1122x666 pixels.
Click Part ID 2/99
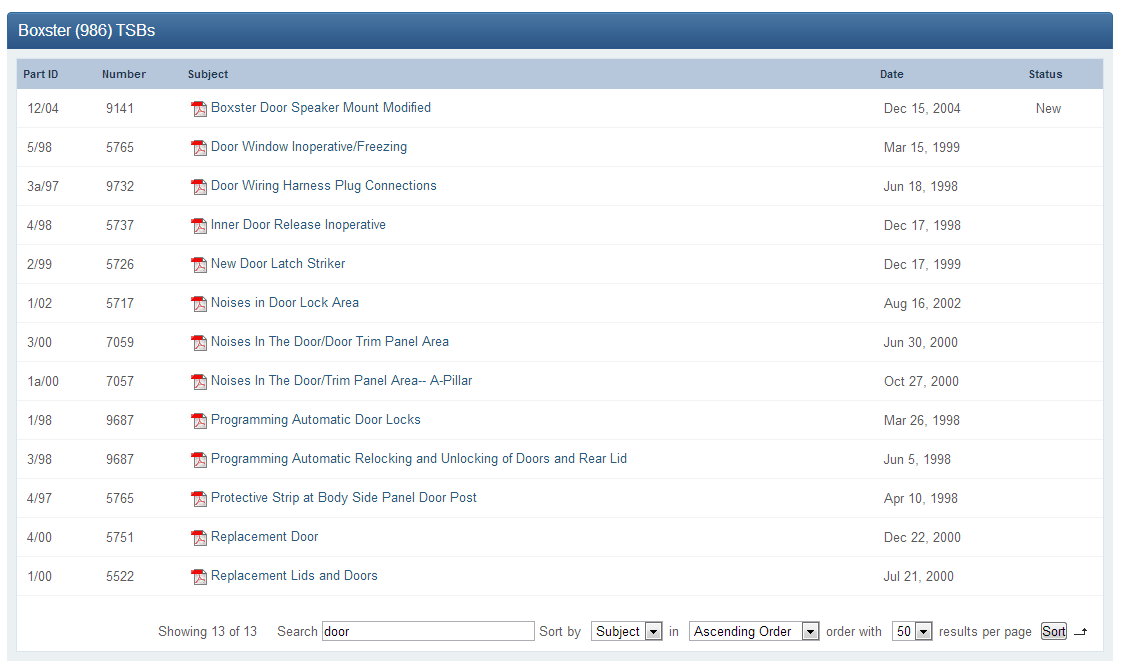pyautogui.click(x=39, y=265)
